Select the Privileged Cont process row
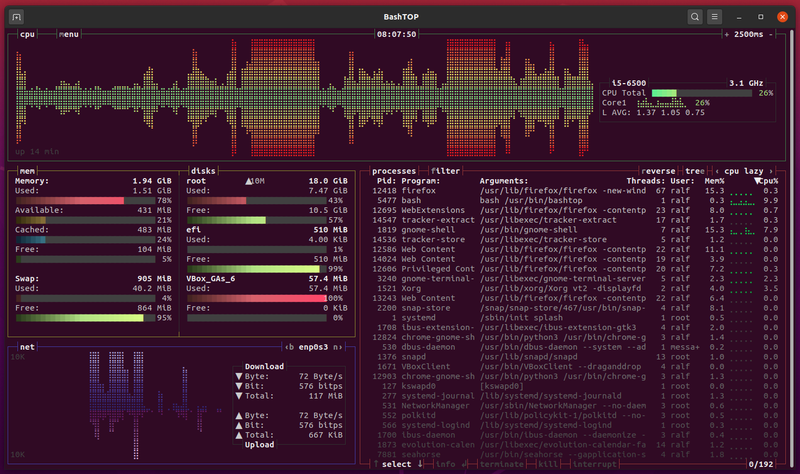This screenshot has height=474, width=800. pyautogui.click(x=575, y=269)
